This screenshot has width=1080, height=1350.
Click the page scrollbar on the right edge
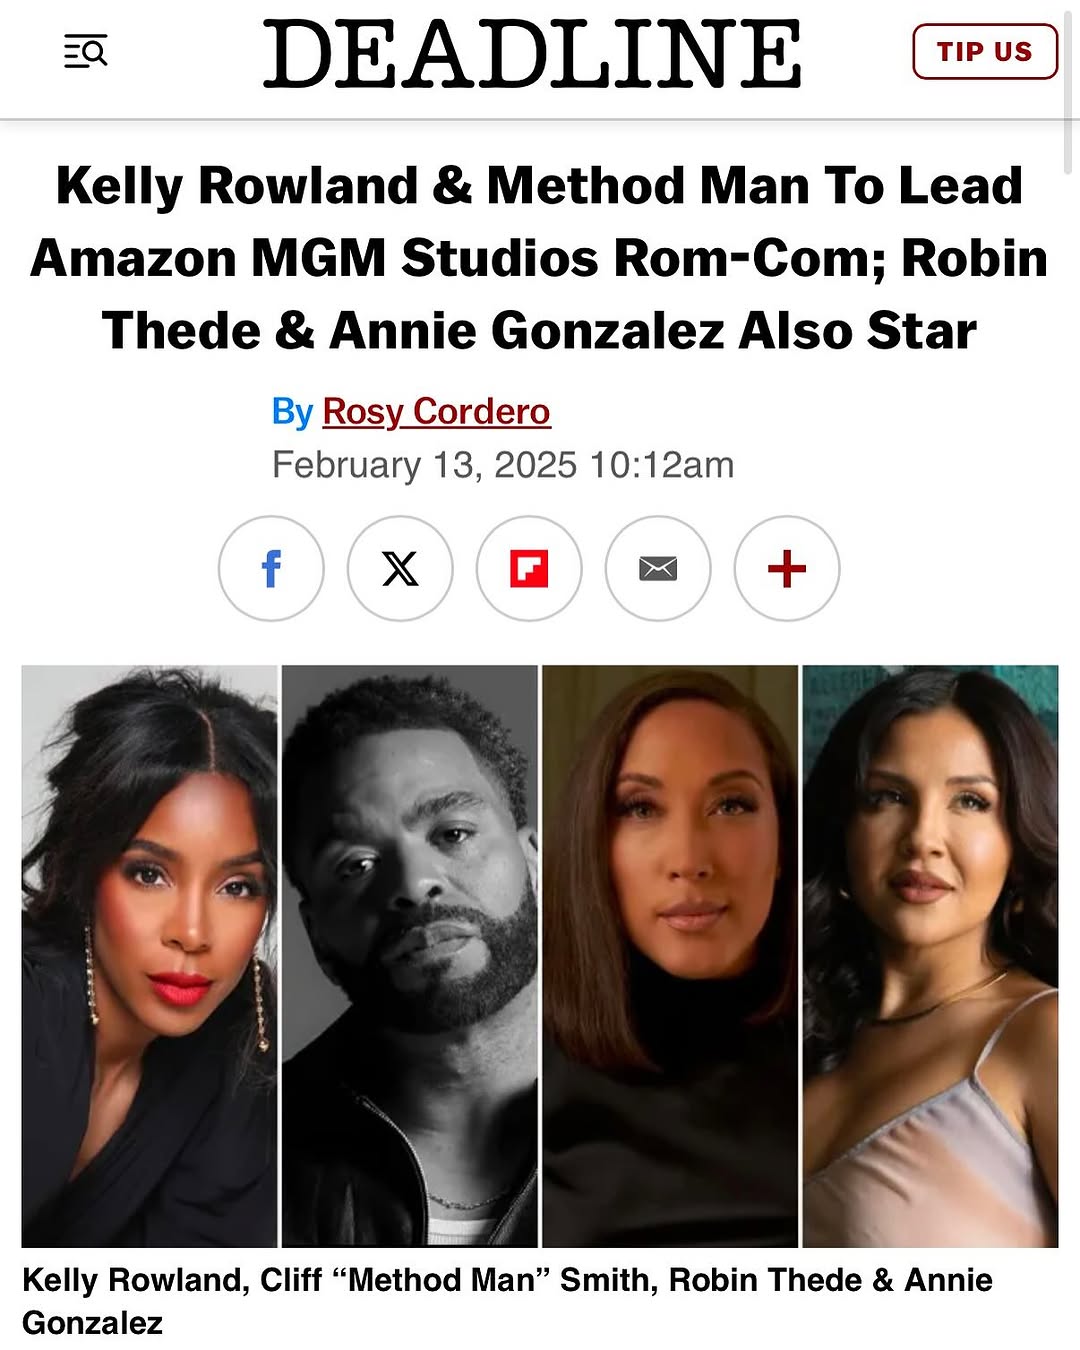click(x=1071, y=80)
